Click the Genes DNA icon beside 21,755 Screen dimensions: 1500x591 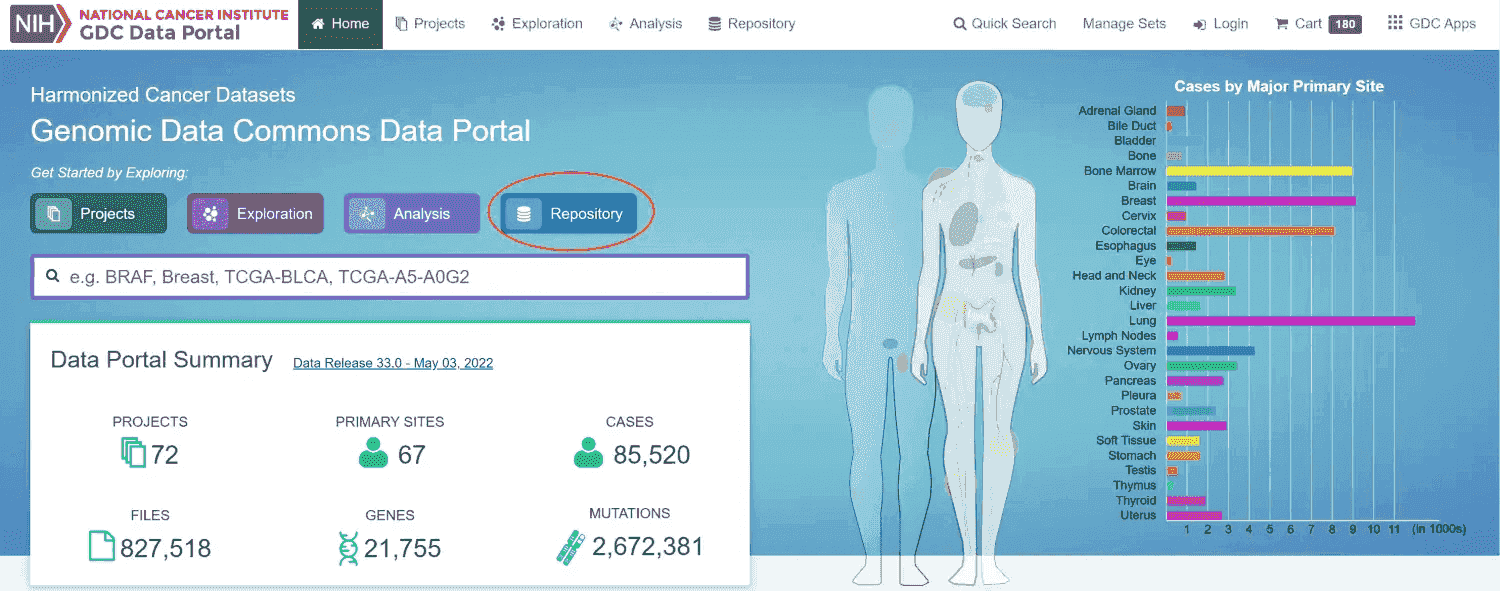pyautogui.click(x=348, y=548)
